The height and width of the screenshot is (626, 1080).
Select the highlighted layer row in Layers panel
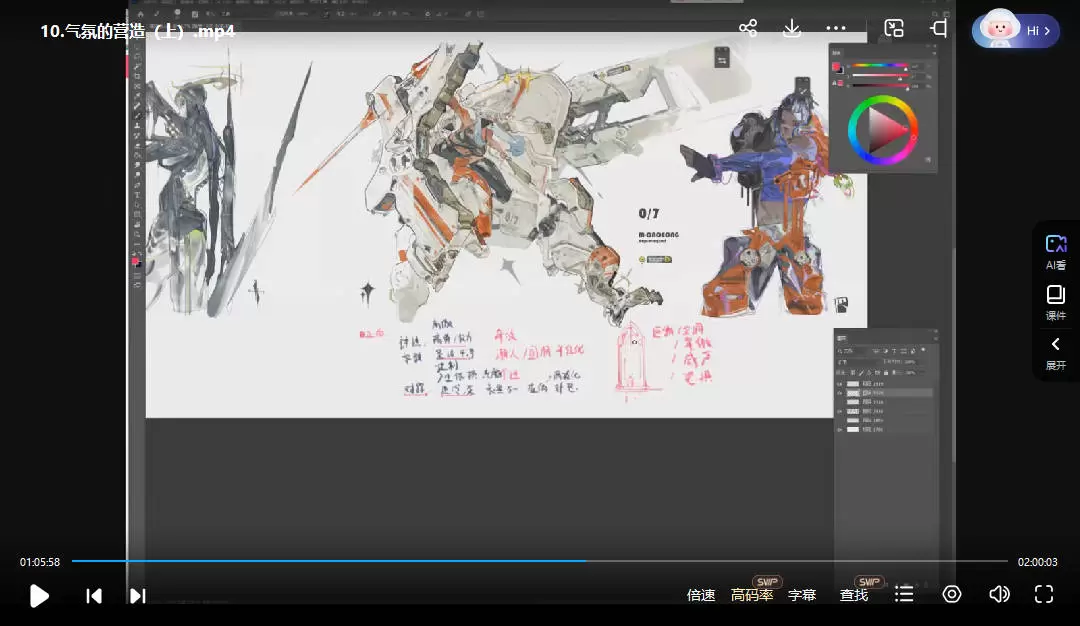click(x=884, y=393)
